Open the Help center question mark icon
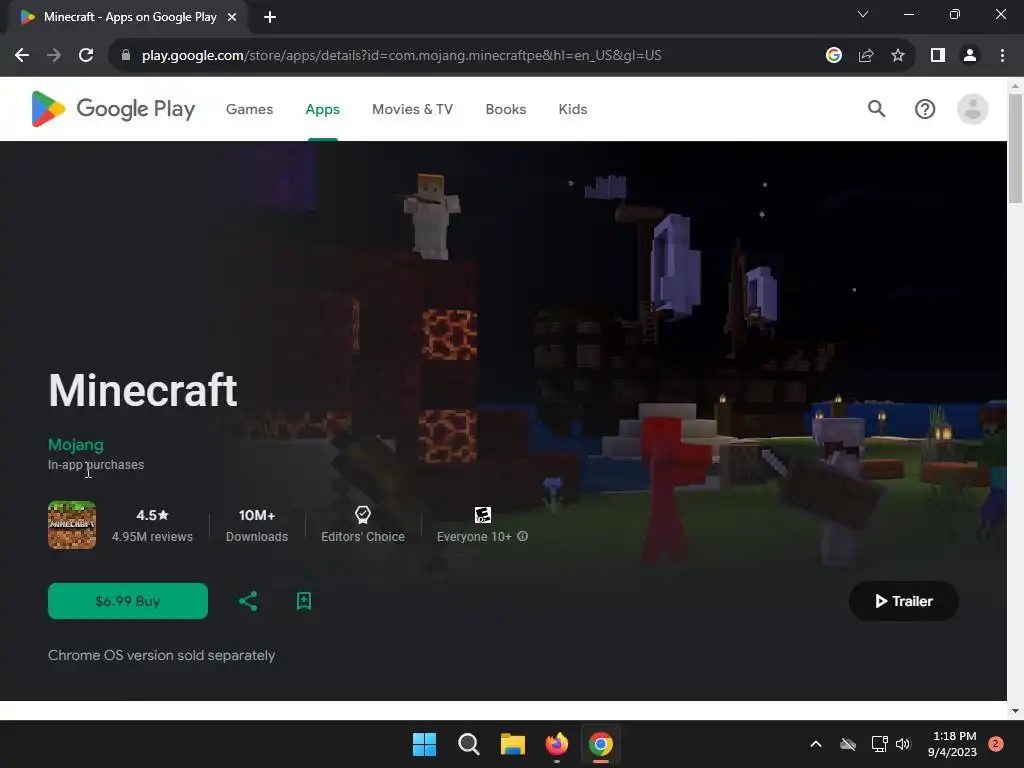The width and height of the screenshot is (1024, 768). pos(925,108)
